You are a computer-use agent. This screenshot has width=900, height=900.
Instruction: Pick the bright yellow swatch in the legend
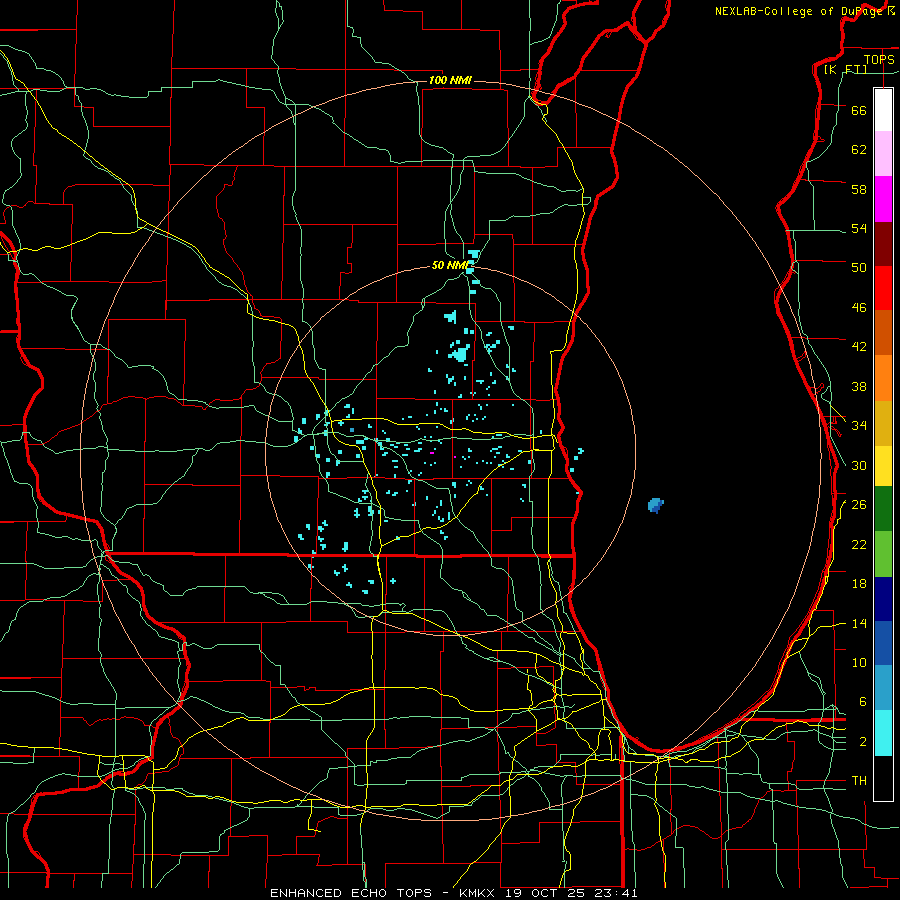tap(883, 466)
